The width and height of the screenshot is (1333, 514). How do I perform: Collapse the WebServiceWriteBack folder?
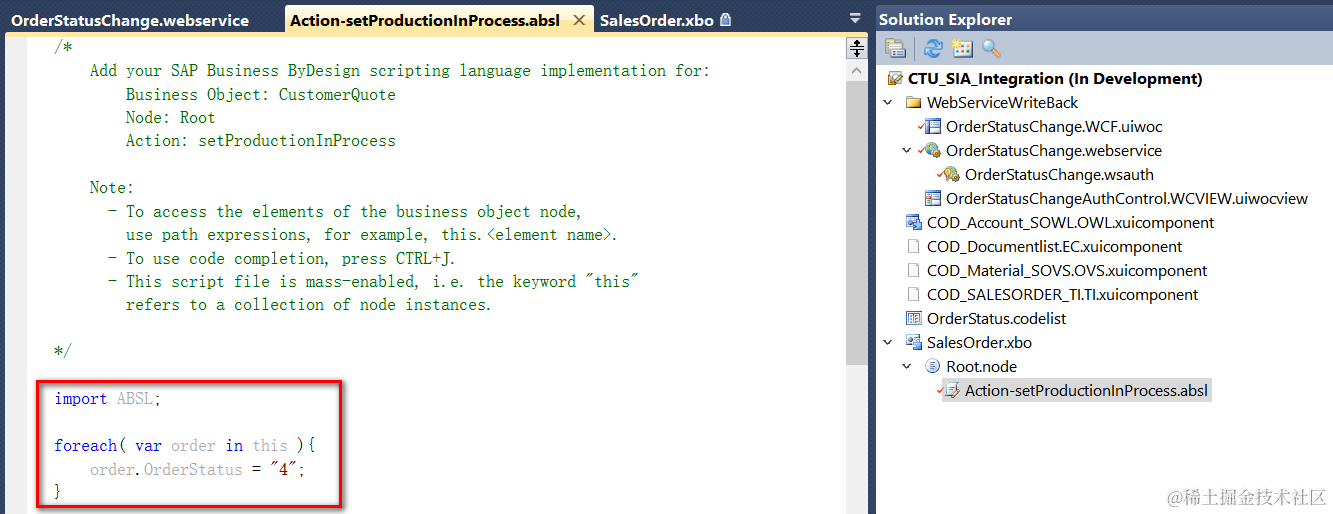click(x=888, y=102)
